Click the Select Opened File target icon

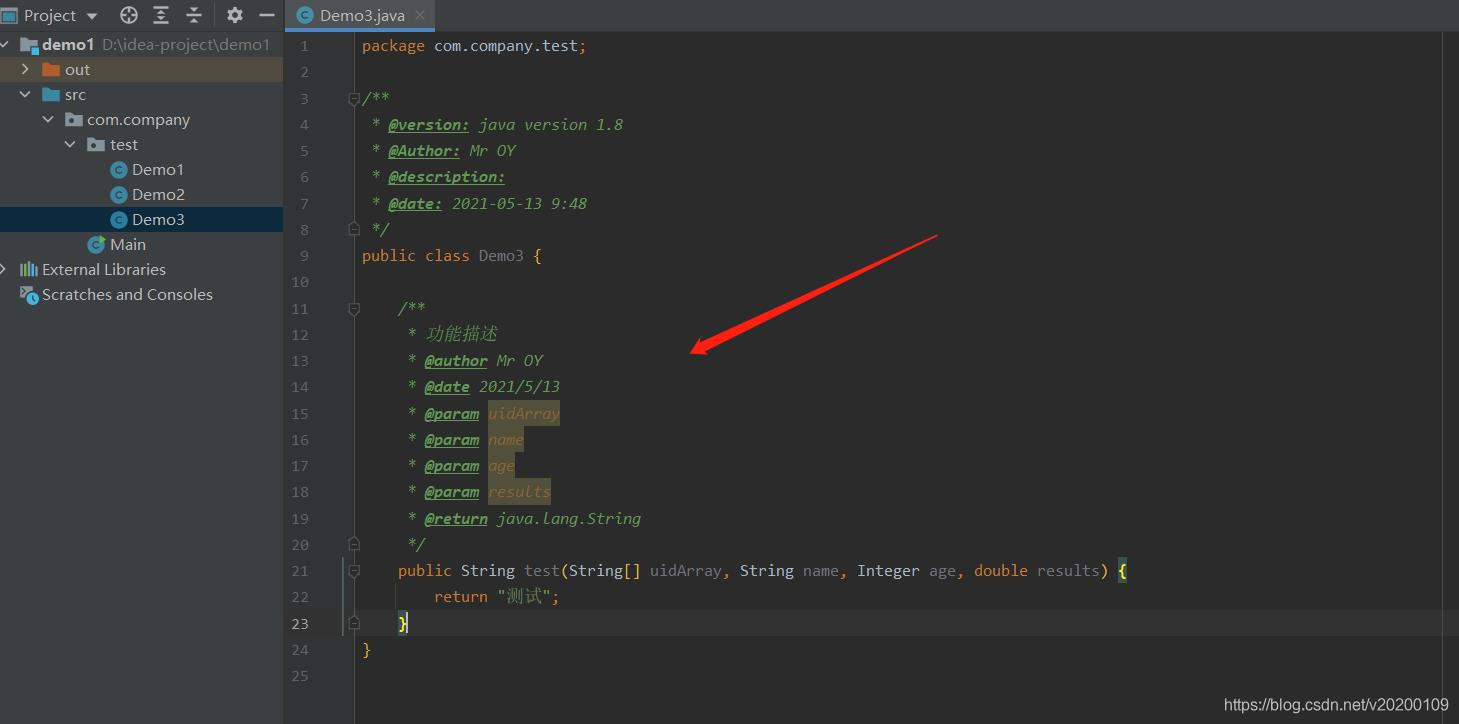coord(129,15)
